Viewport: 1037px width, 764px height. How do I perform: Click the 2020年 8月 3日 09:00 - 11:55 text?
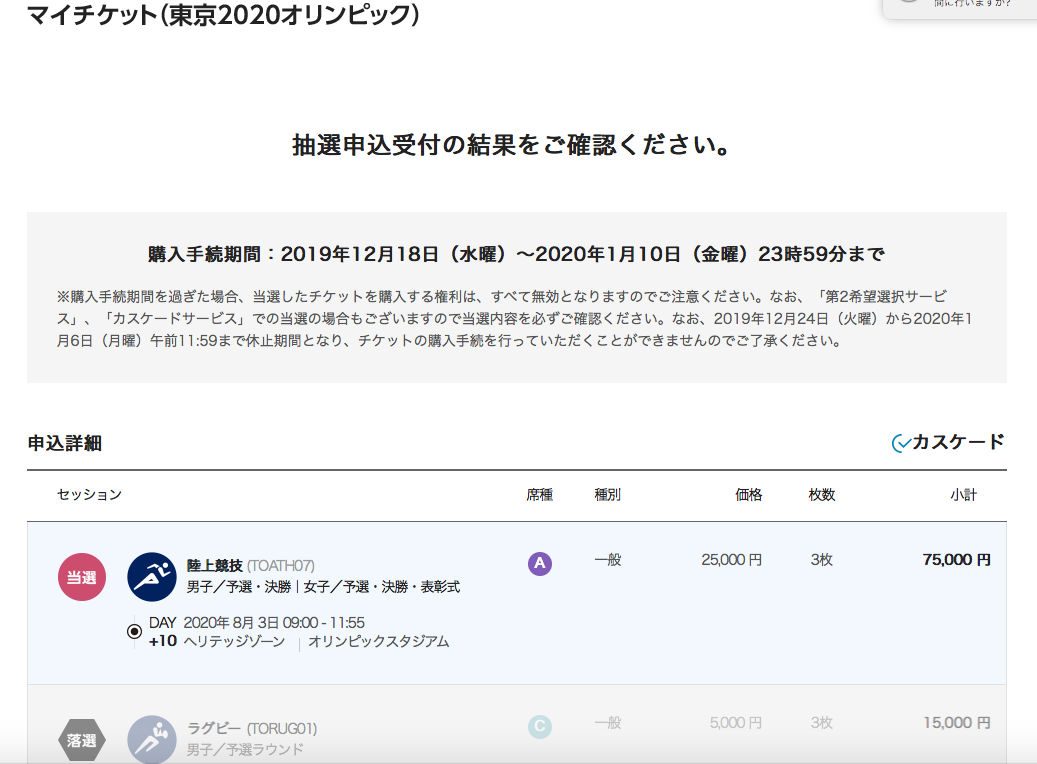pos(274,622)
